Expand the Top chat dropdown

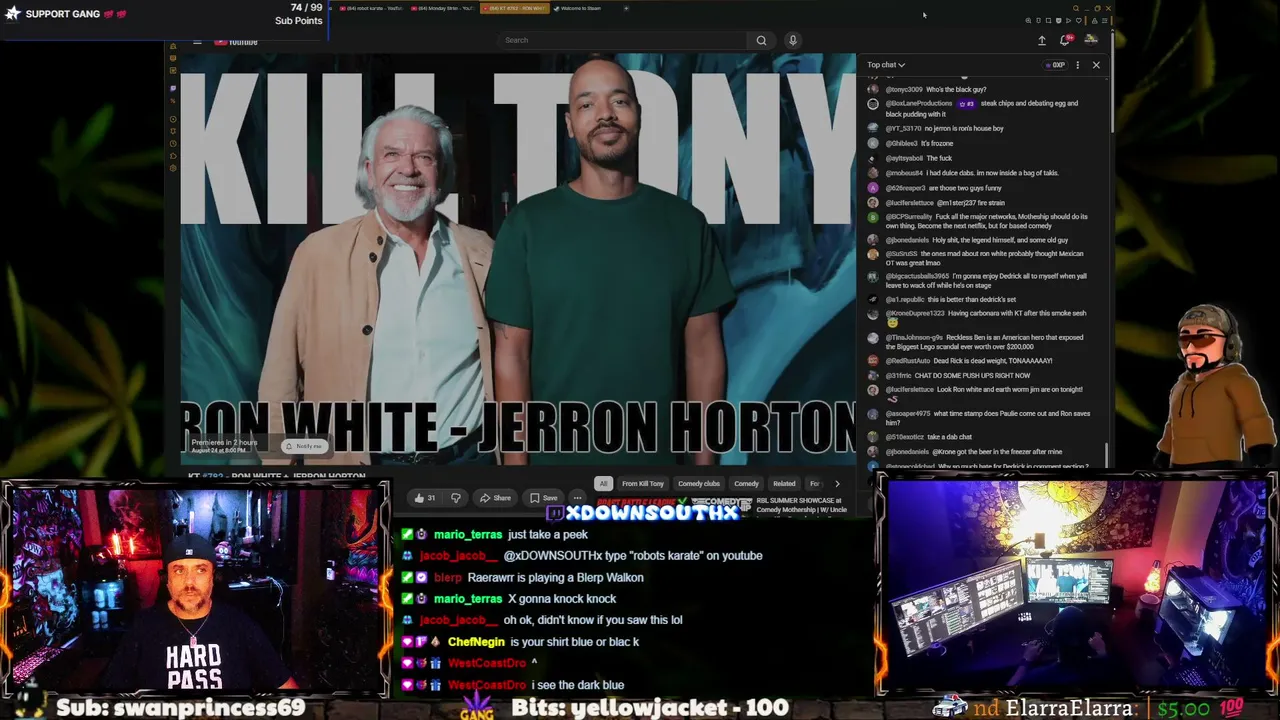click(x=886, y=65)
